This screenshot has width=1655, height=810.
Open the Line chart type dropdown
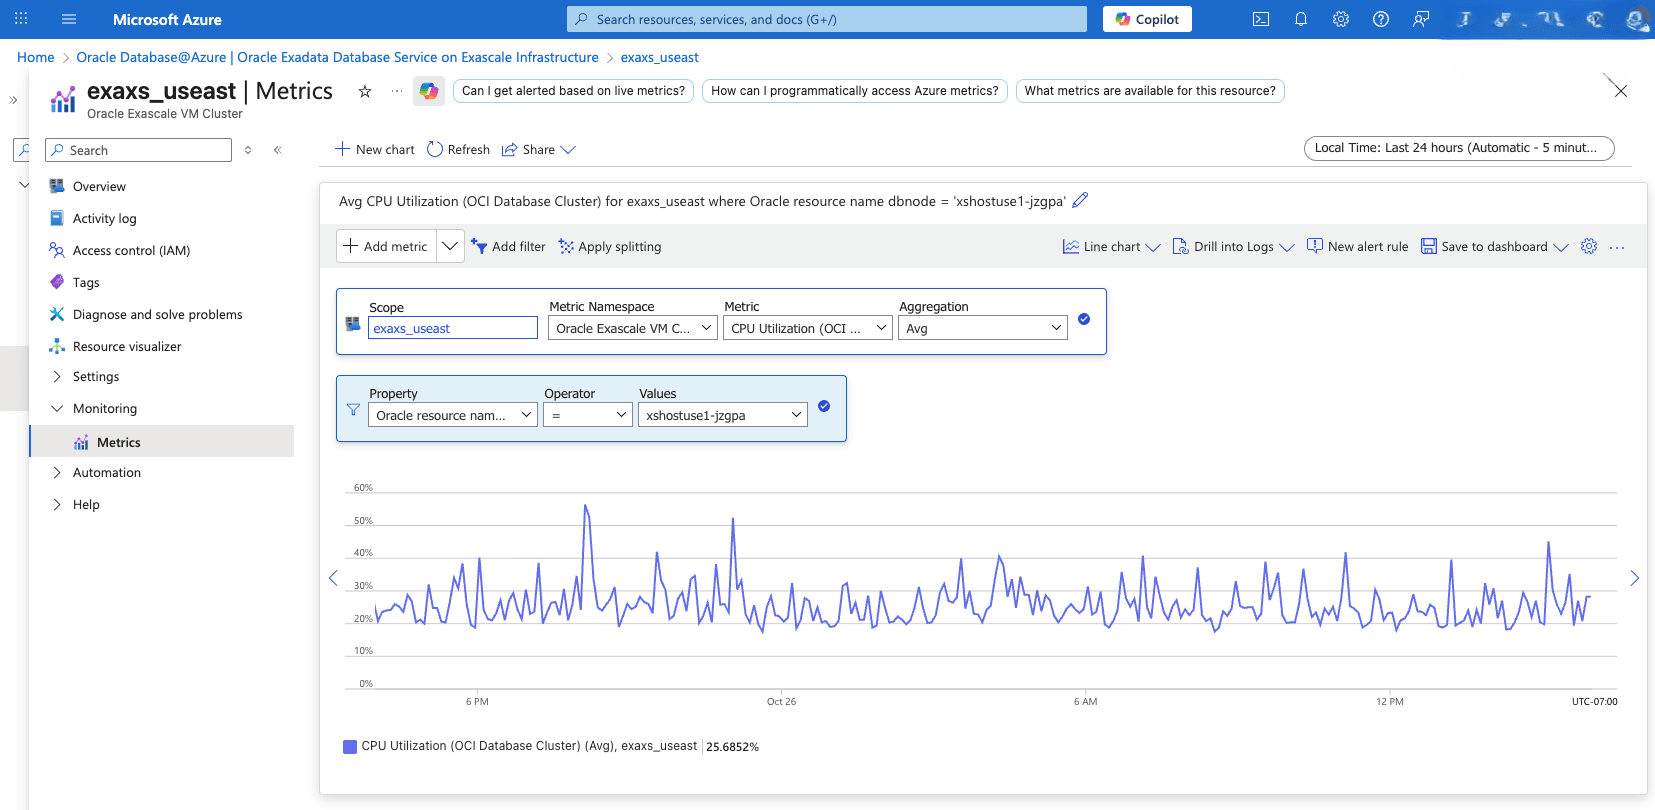[1111, 247]
